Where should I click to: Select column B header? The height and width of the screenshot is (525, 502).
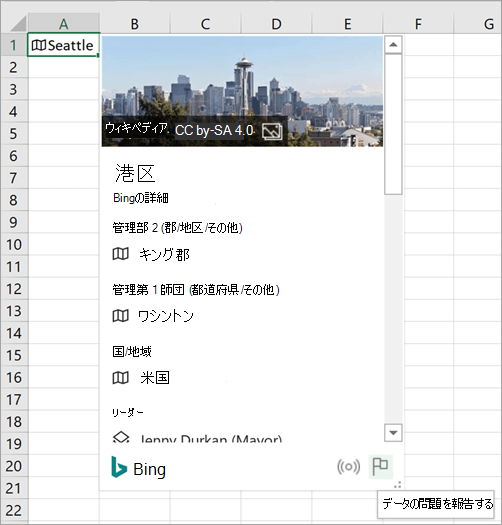(x=135, y=23)
